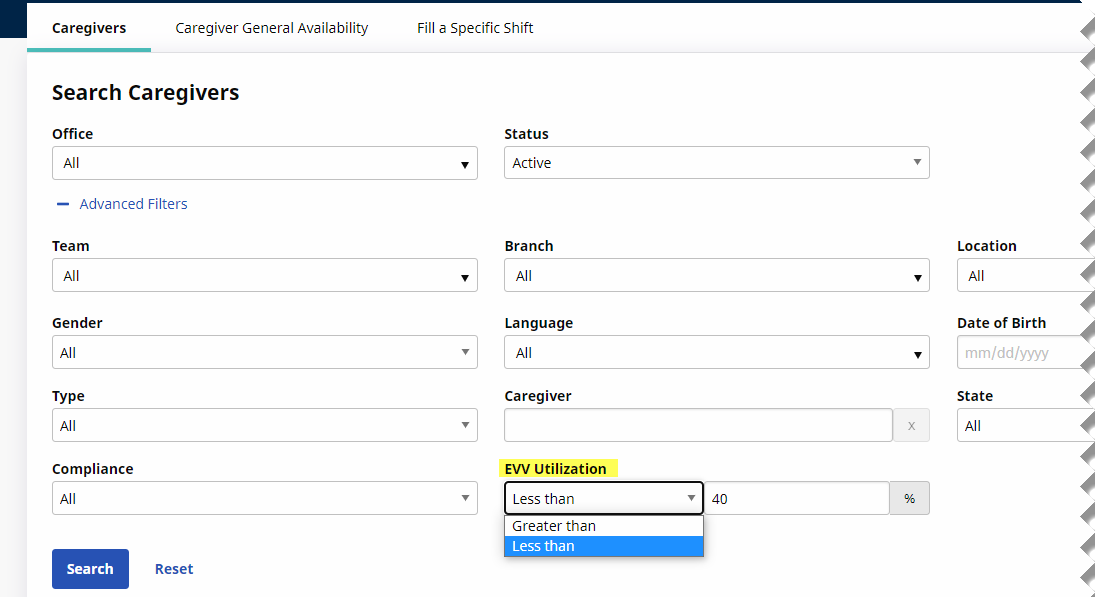Clear Caregiver field with x button
Screen dimensions: 1095x597
coord(911,426)
